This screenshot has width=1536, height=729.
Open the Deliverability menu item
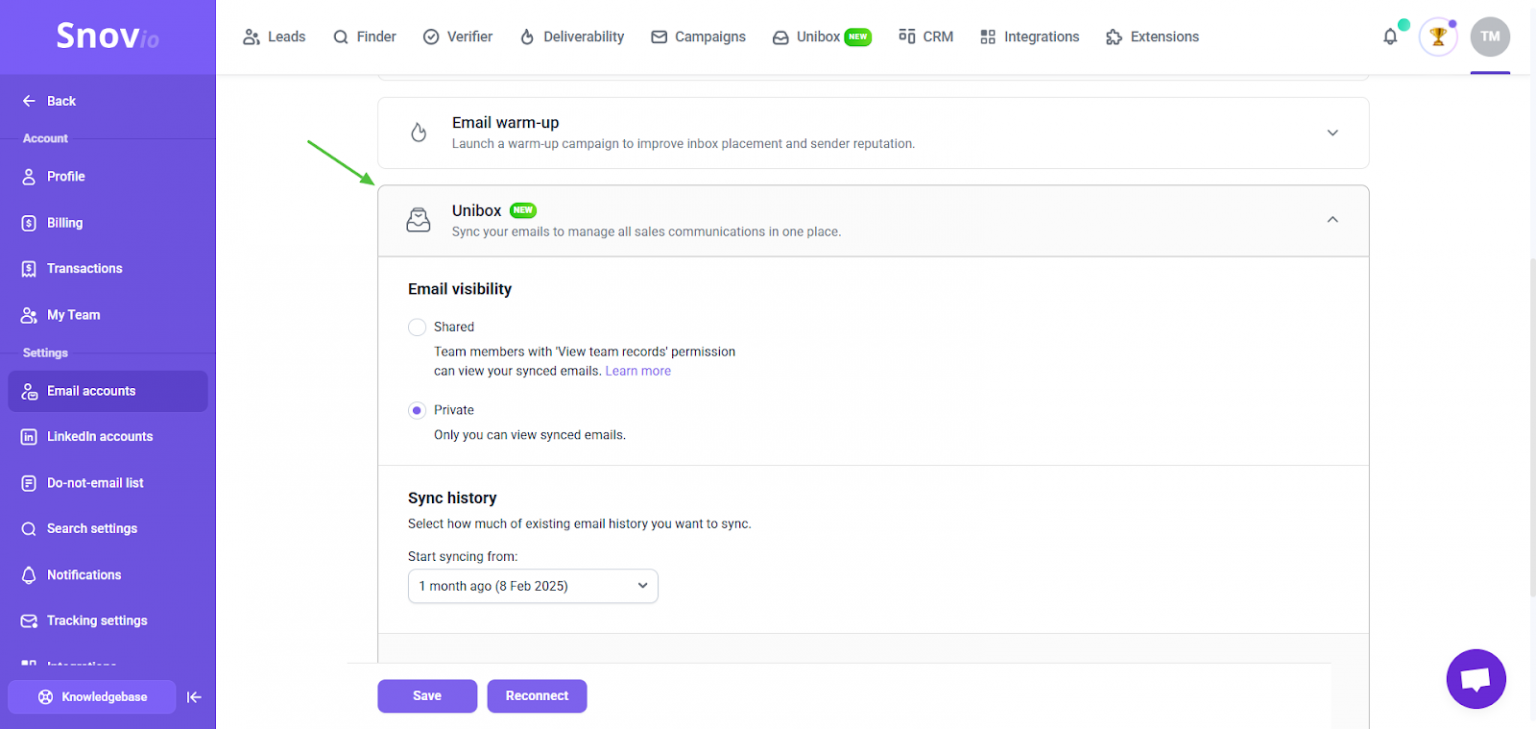tap(572, 37)
